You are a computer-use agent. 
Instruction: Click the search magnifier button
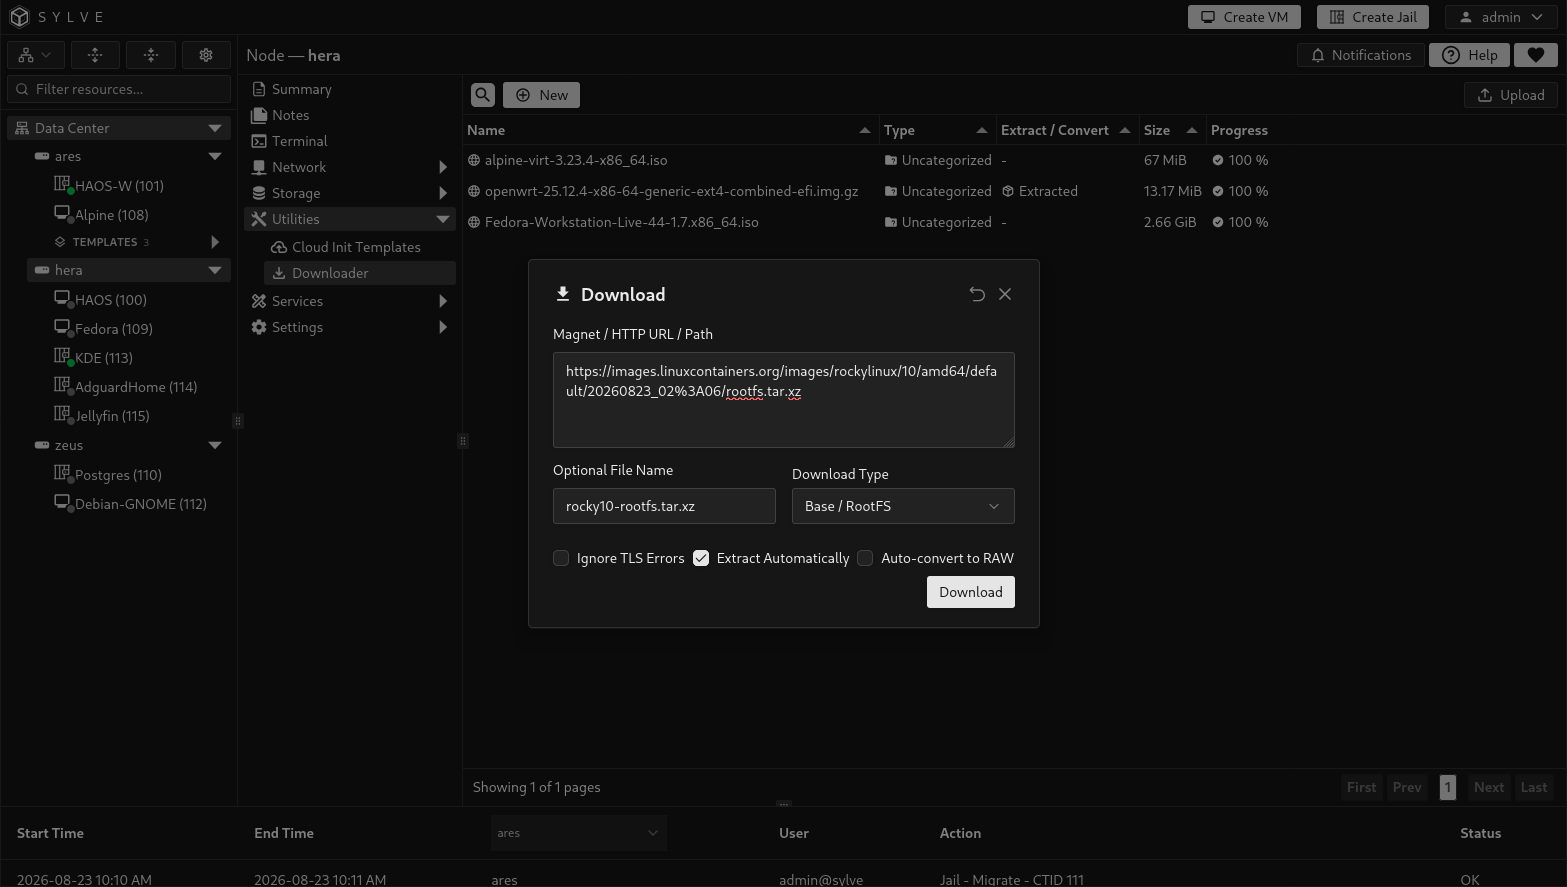coord(483,95)
